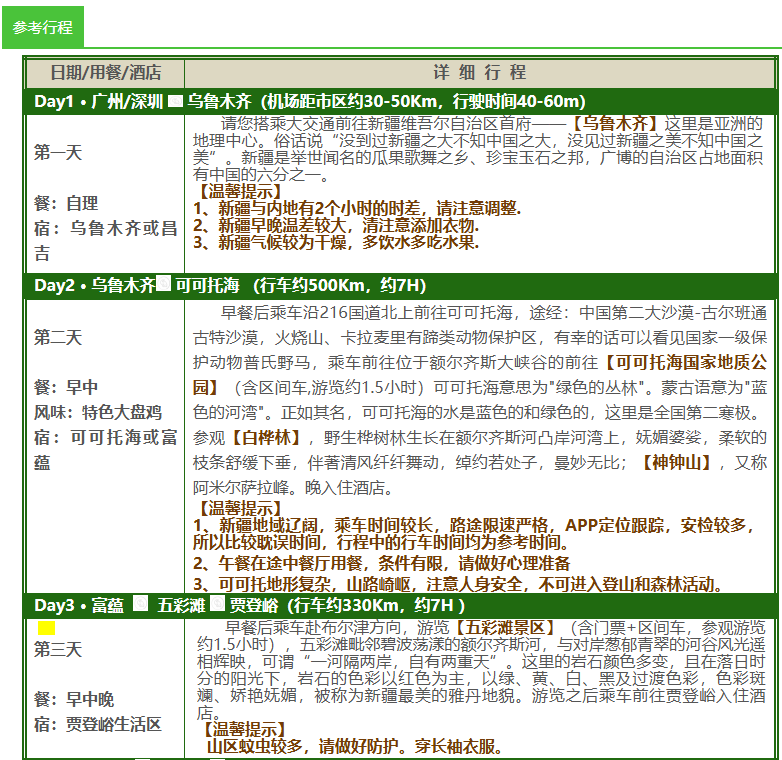Screen dimensions: 782x760
Task: Click 【温馨提示】 heading in Day3
Action: 245,729
